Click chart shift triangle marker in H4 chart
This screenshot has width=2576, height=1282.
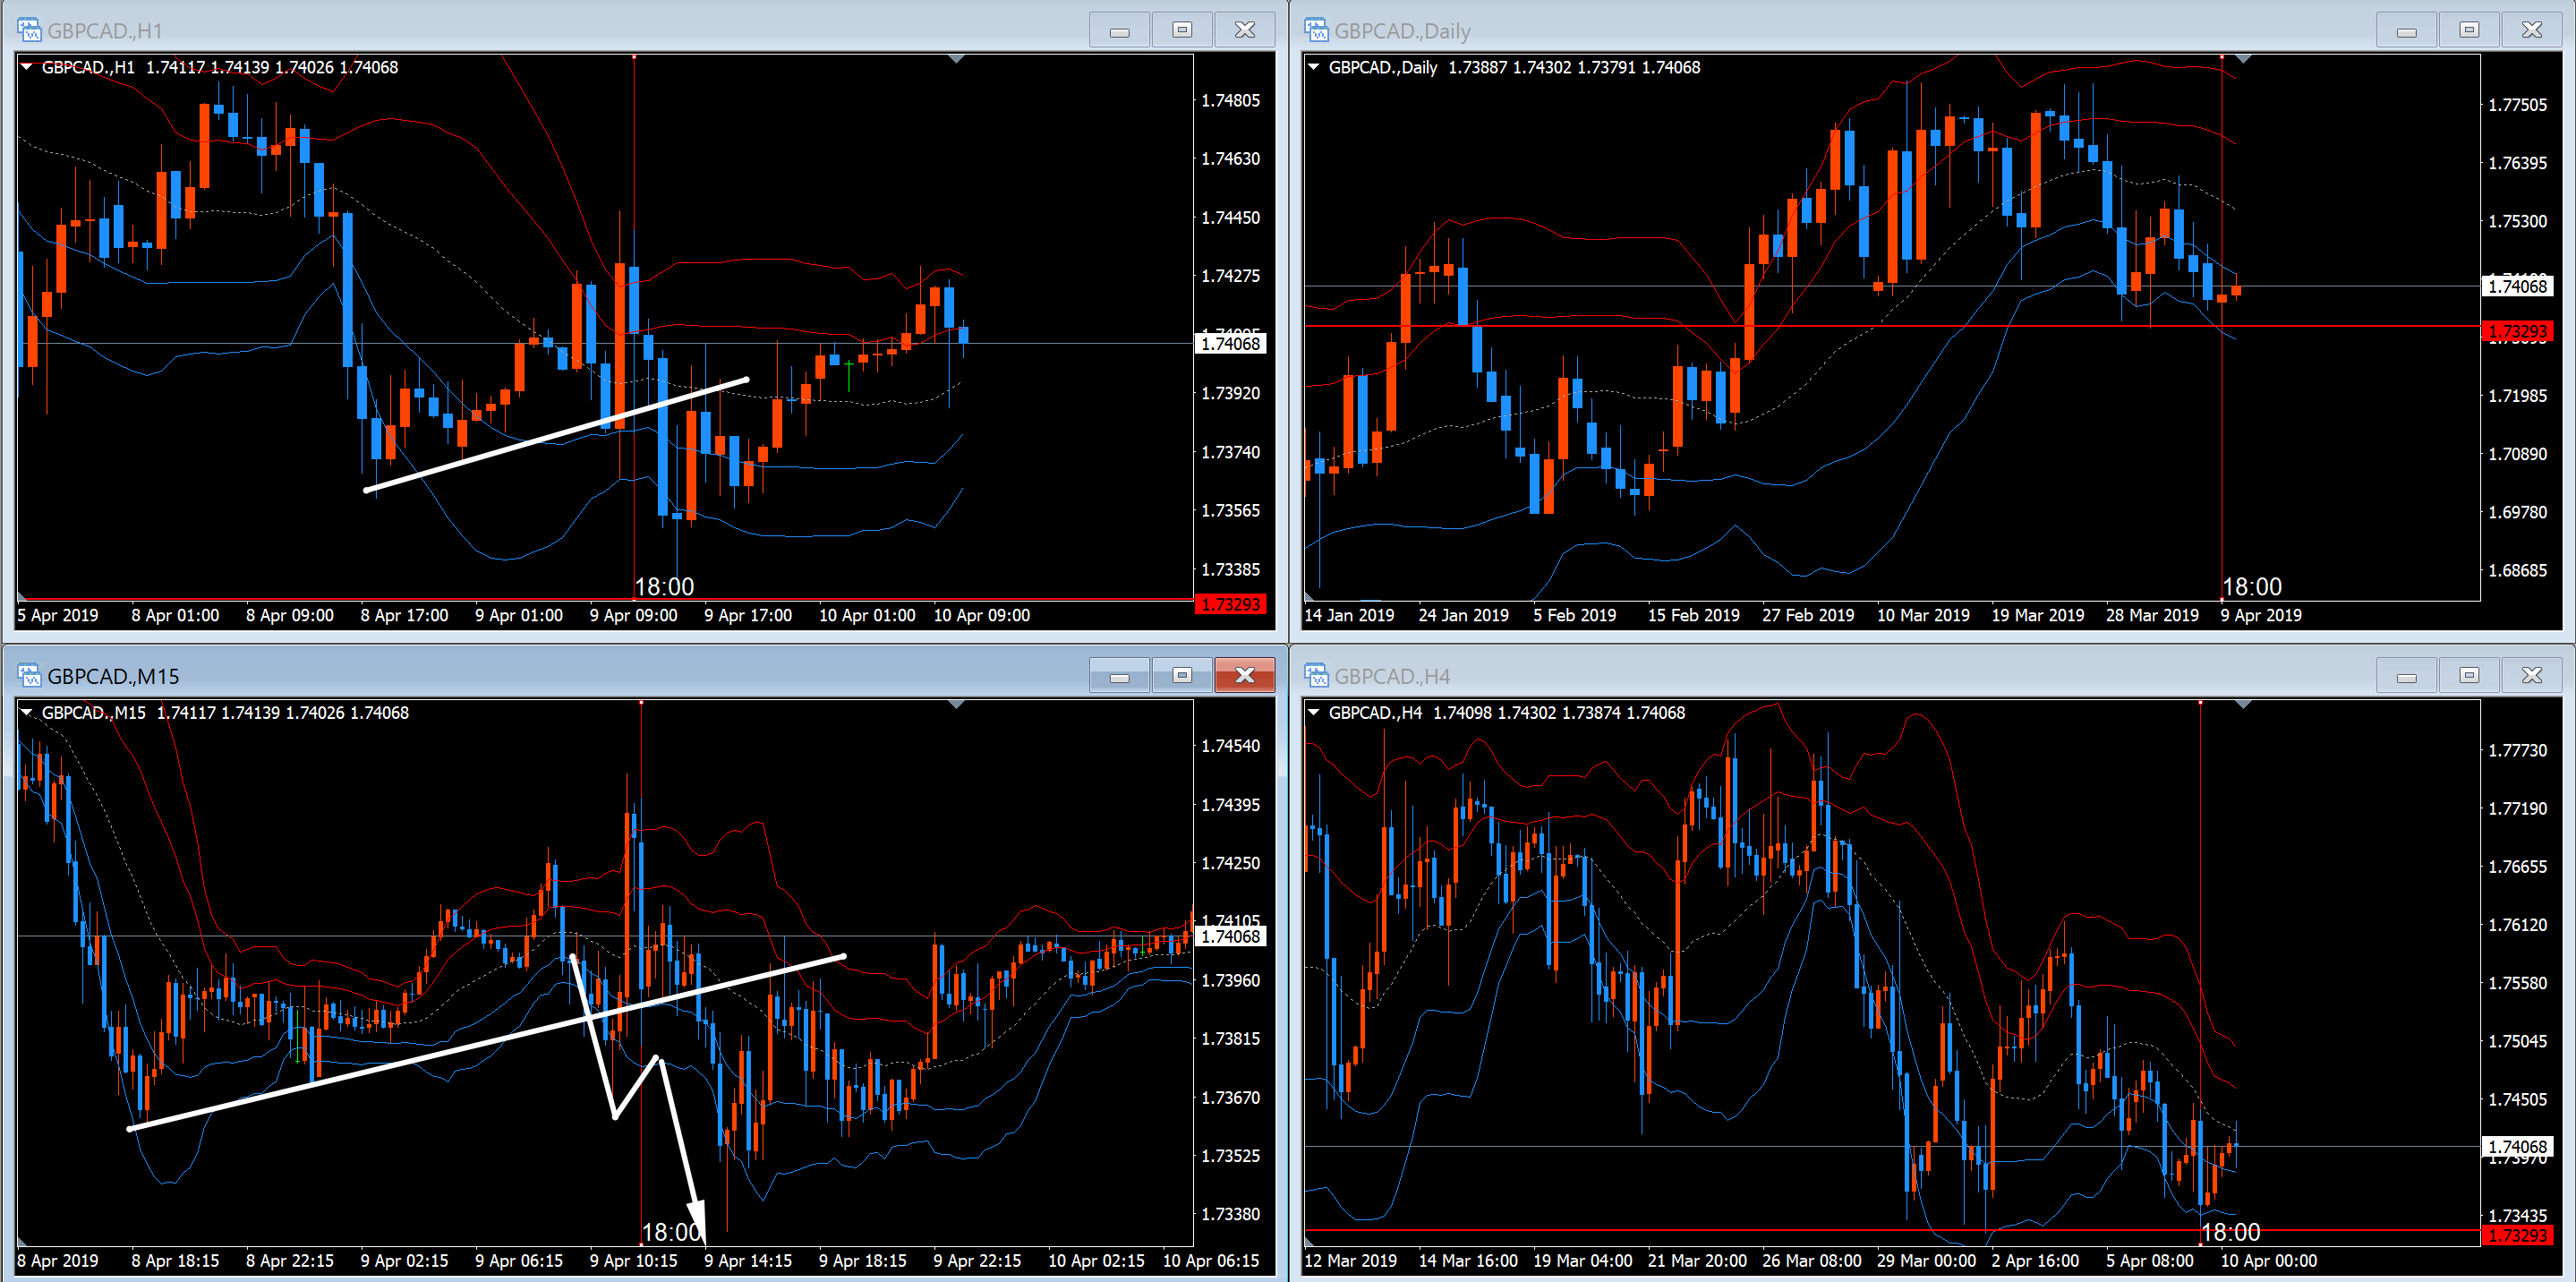click(2243, 705)
